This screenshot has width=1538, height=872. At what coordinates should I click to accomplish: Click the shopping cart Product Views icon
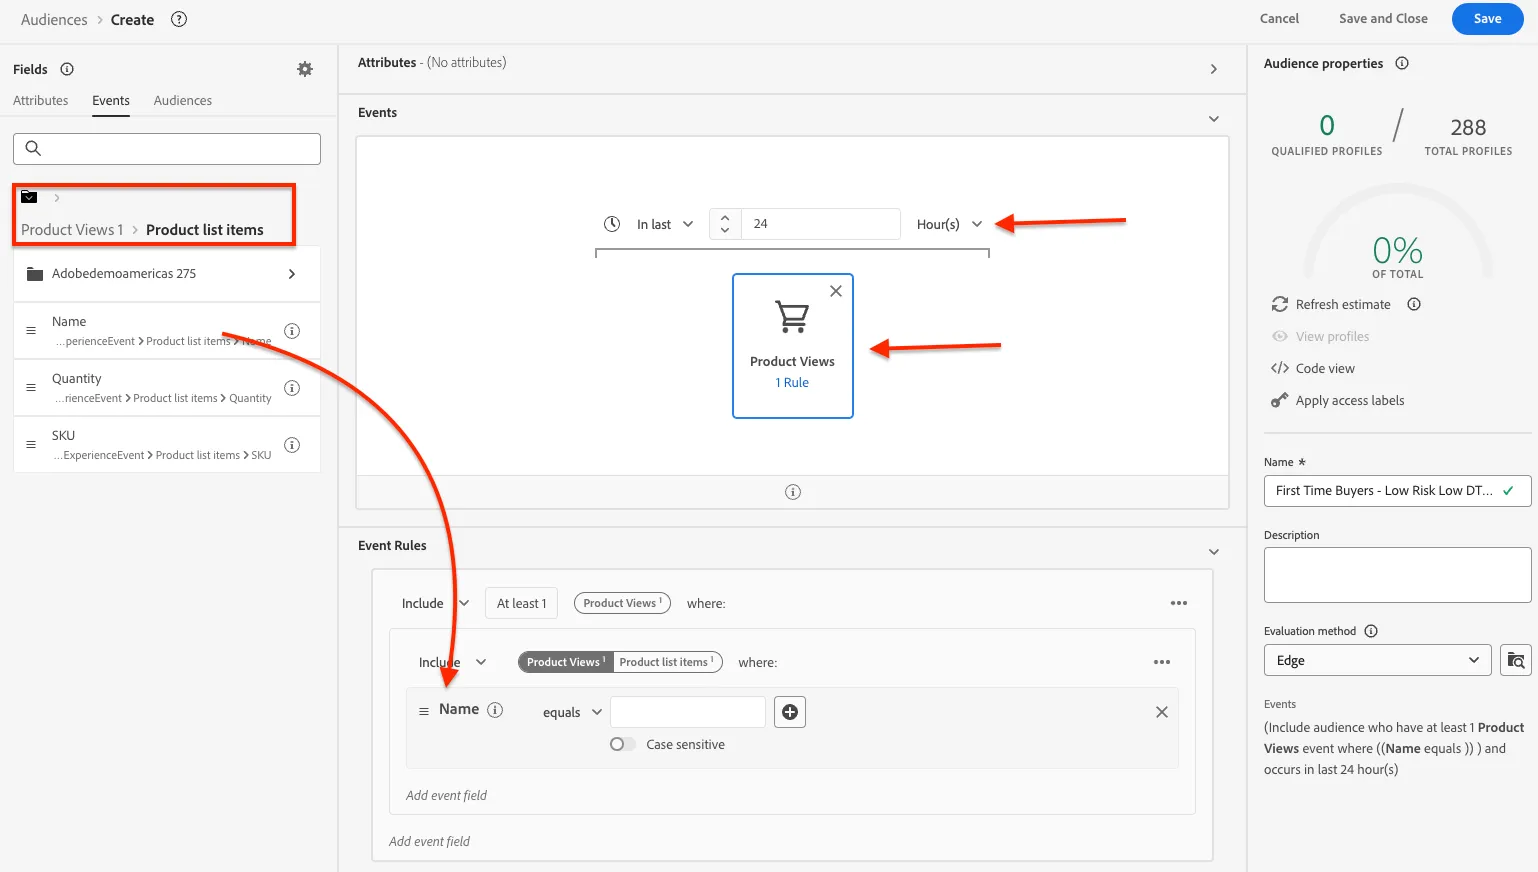pyautogui.click(x=792, y=316)
